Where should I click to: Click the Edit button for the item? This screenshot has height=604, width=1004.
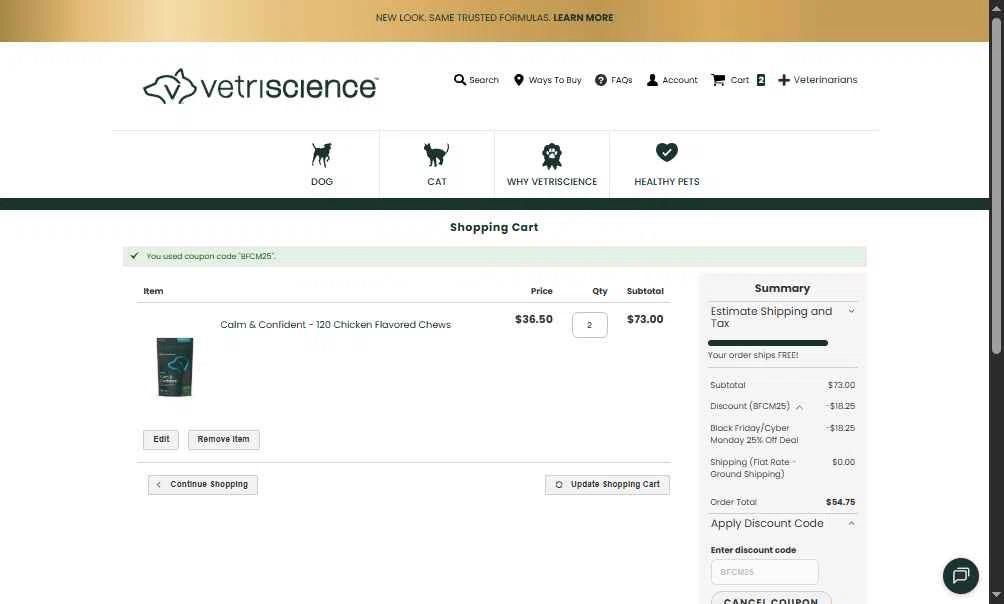pos(161,439)
